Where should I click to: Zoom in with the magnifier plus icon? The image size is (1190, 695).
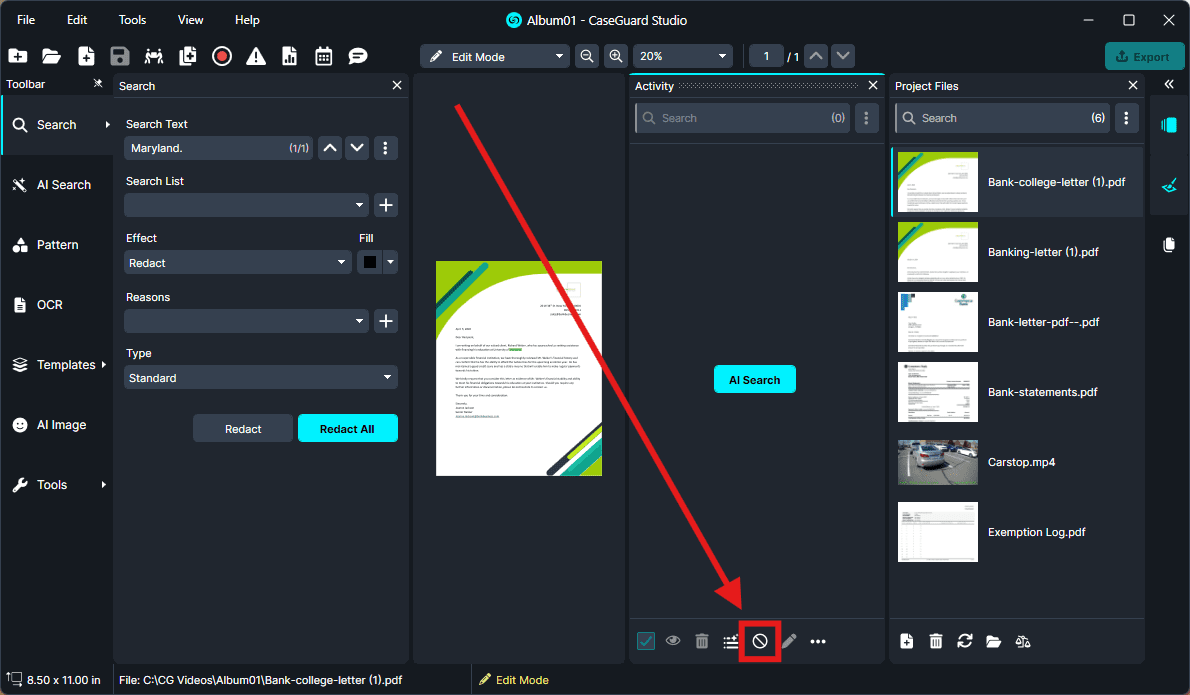pos(616,57)
